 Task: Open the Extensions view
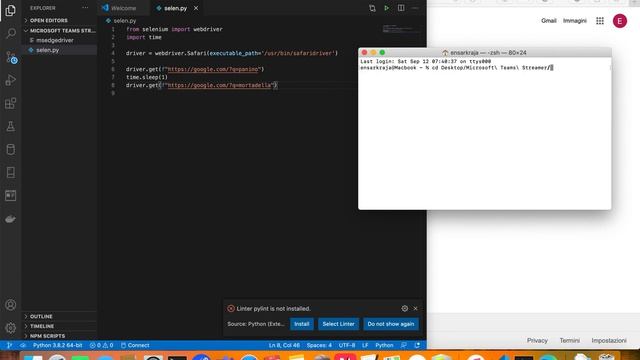tap(11, 103)
